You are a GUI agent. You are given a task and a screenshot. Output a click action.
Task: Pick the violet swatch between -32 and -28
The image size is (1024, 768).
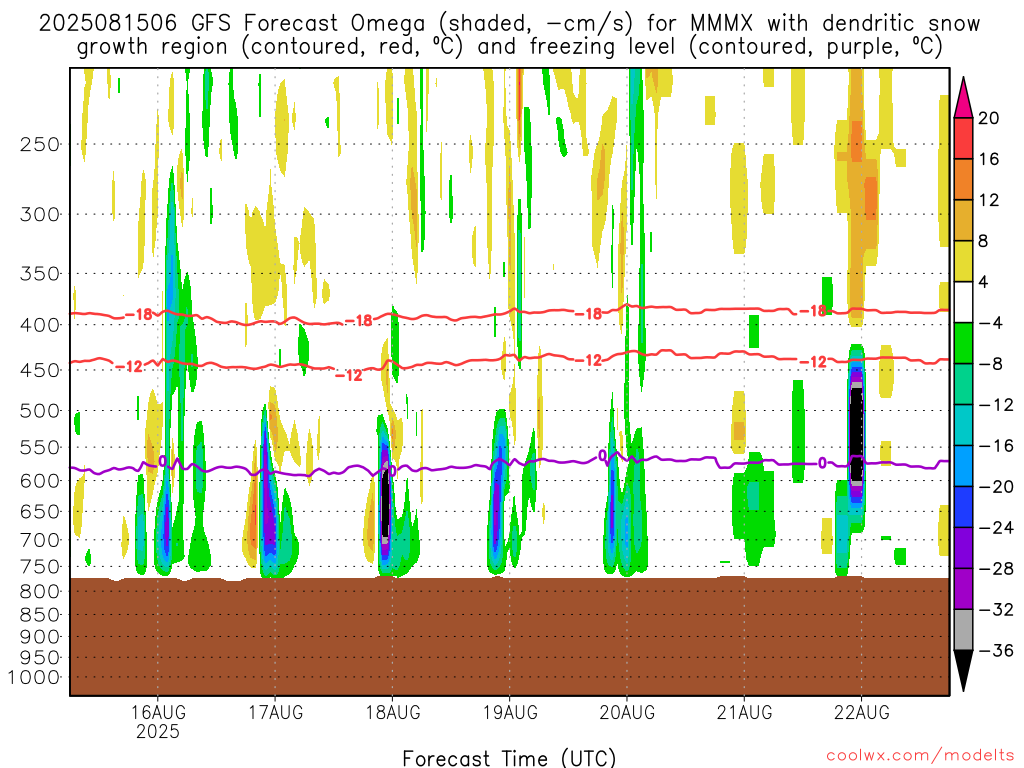[x=963, y=589]
